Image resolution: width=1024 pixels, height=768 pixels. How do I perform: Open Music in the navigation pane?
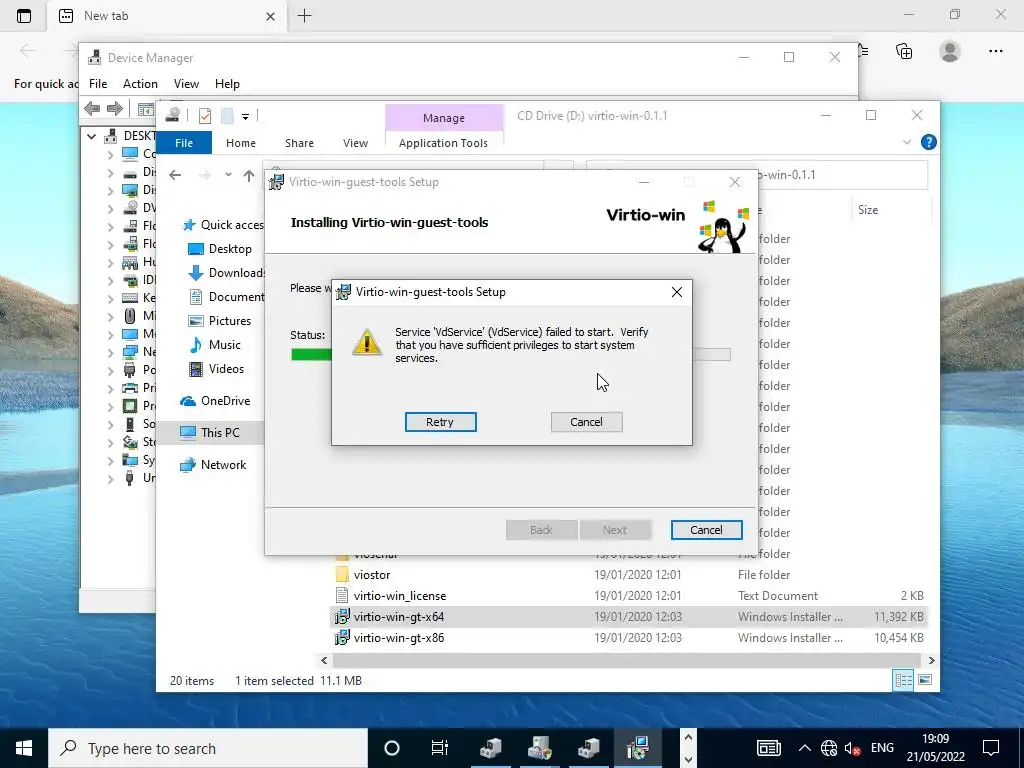215,345
